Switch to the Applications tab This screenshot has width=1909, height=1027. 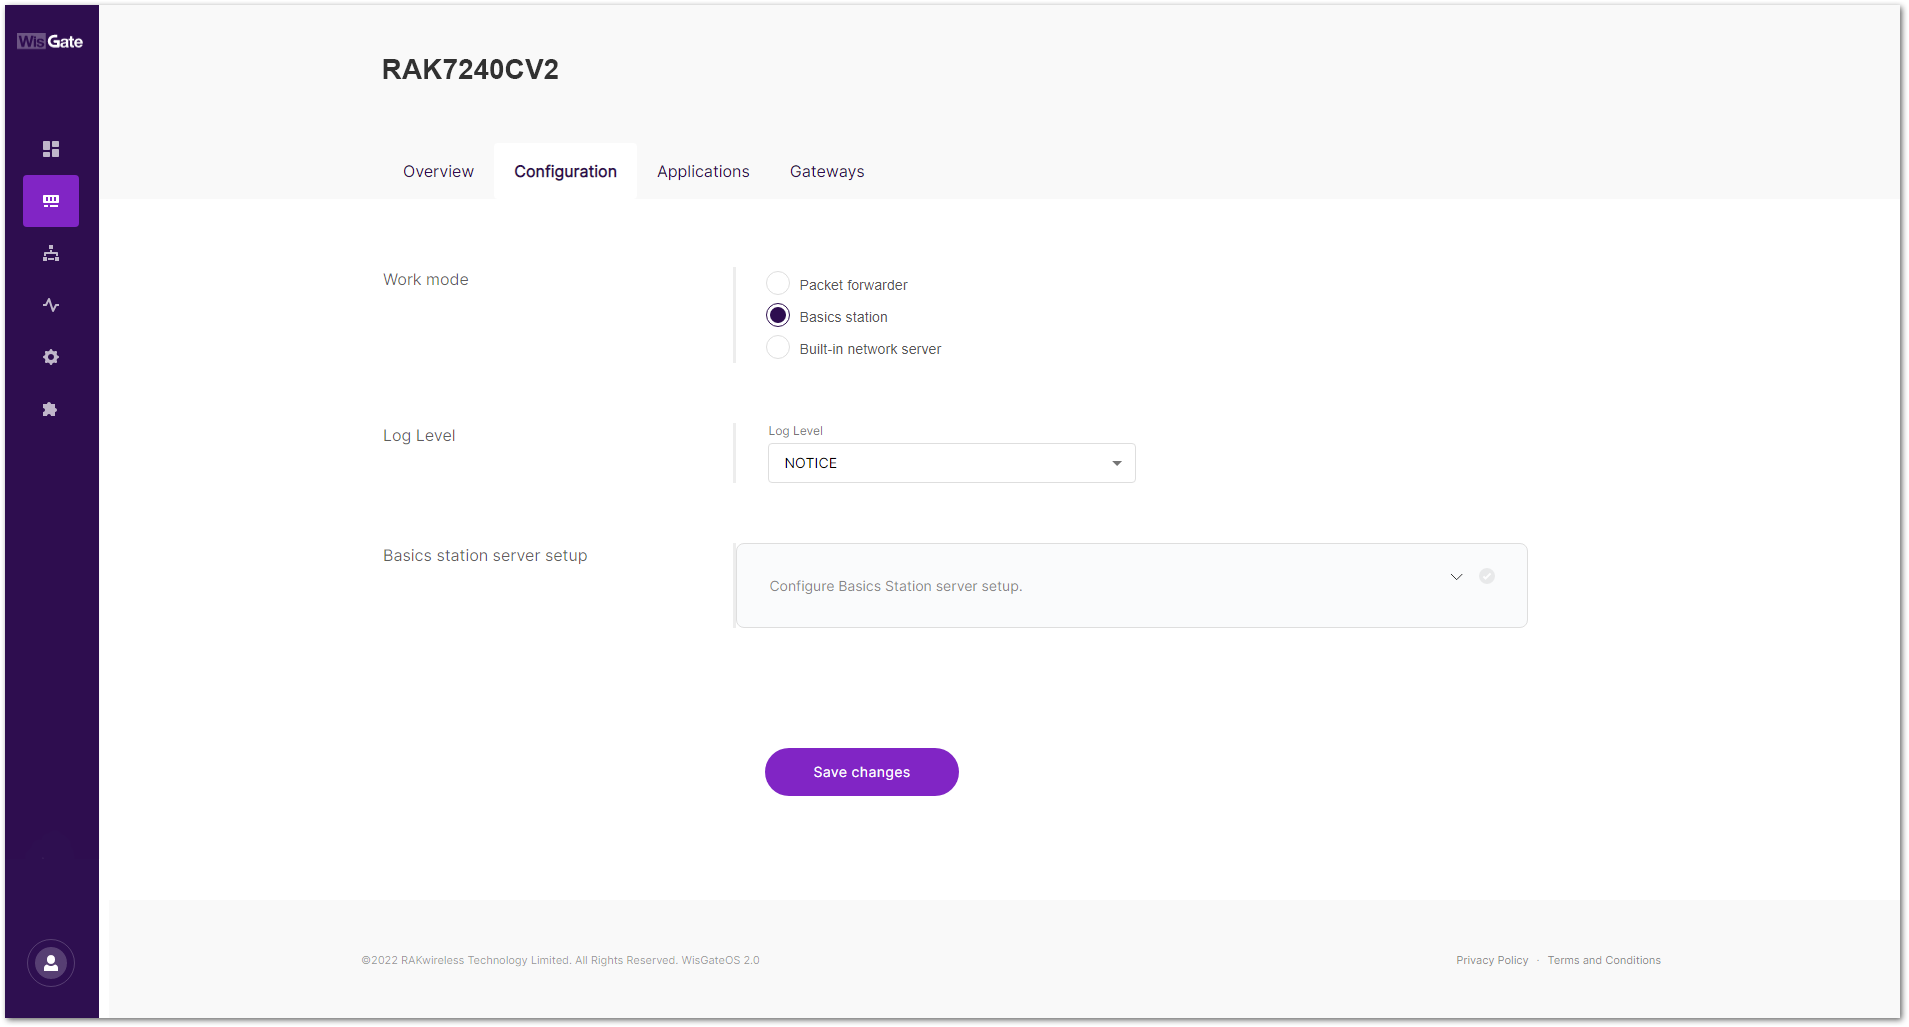click(x=703, y=171)
